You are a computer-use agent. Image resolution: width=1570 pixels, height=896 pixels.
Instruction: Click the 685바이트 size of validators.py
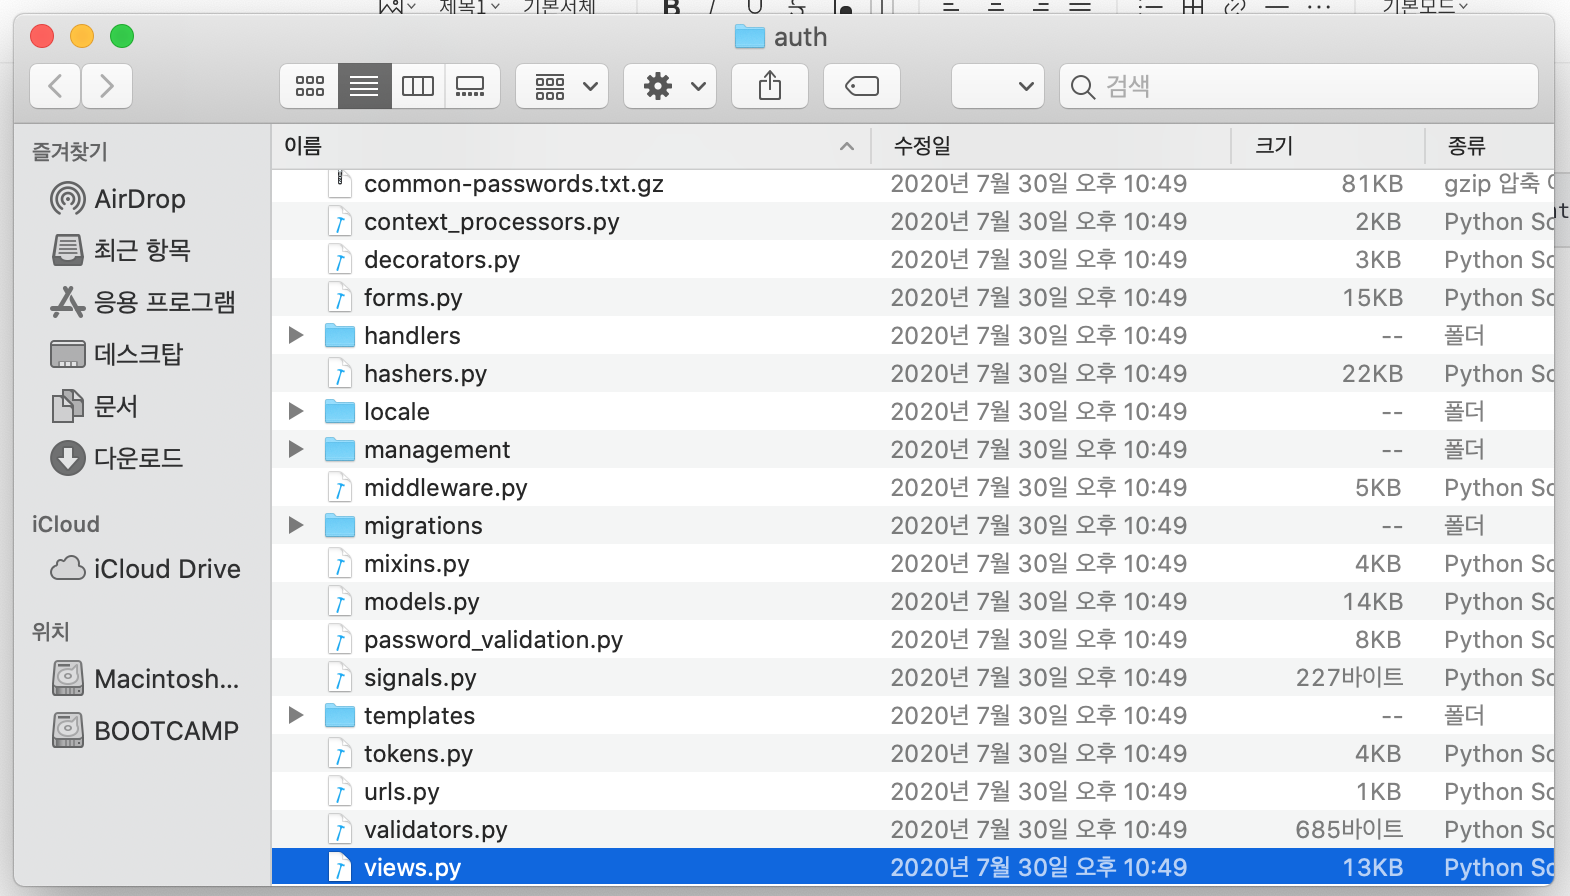[x=1349, y=830]
